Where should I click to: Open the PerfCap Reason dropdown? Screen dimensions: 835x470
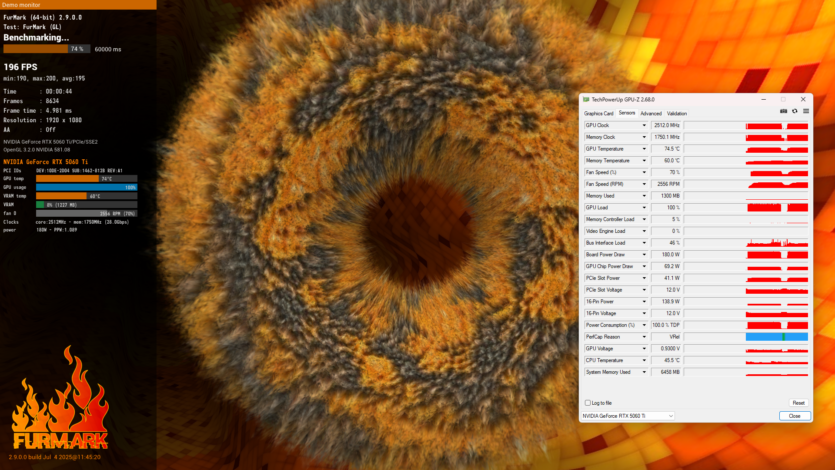pos(644,337)
